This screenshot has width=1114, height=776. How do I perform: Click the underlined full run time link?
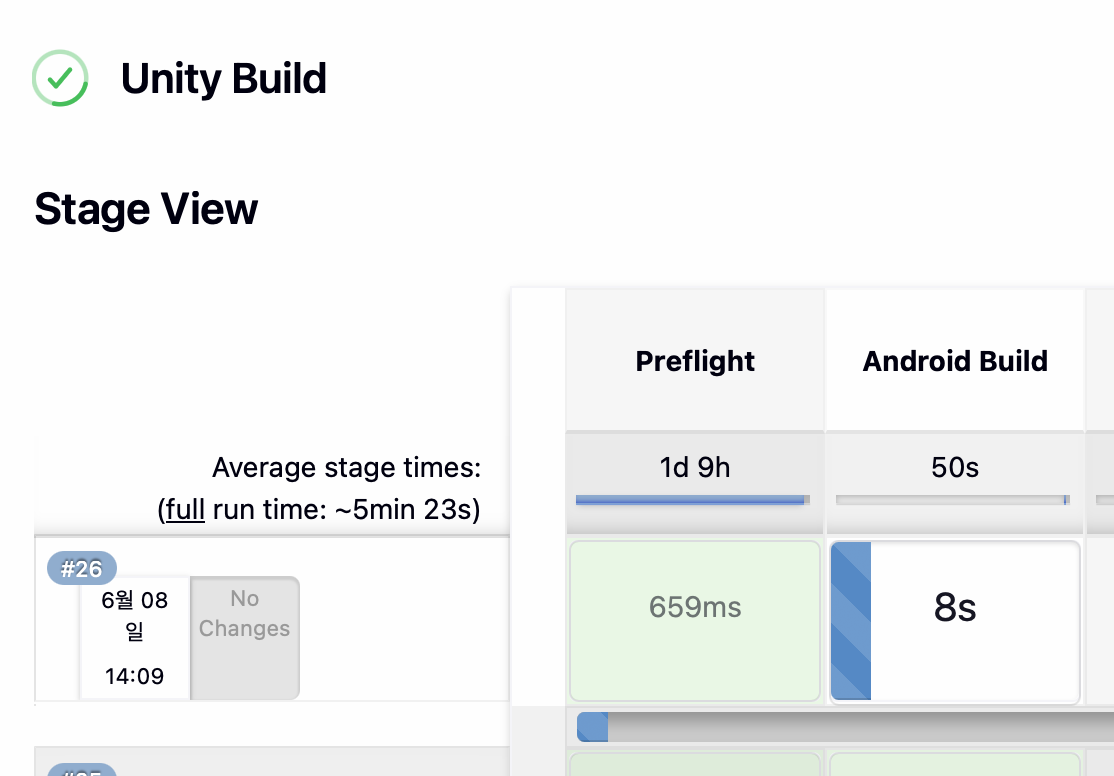pos(185,510)
